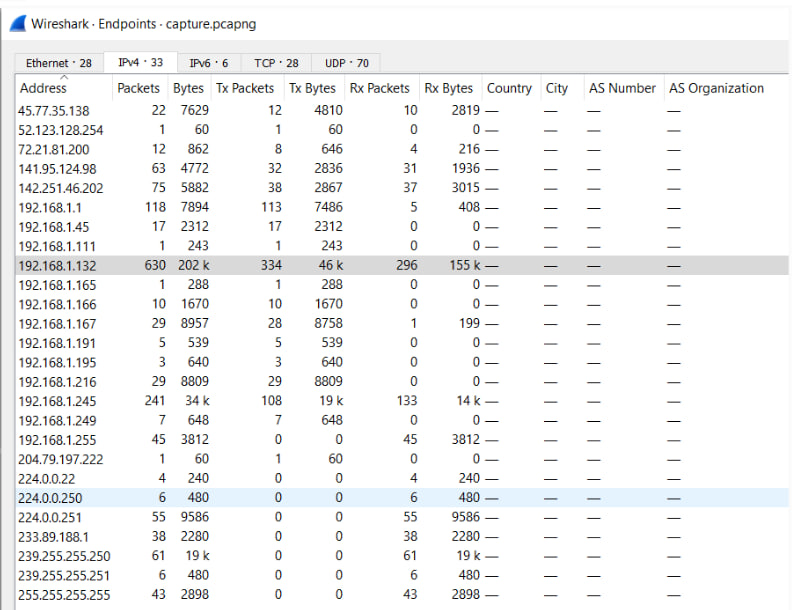Sort by the Country column header
Screen dimensions: 799x610
pos(509,88)
